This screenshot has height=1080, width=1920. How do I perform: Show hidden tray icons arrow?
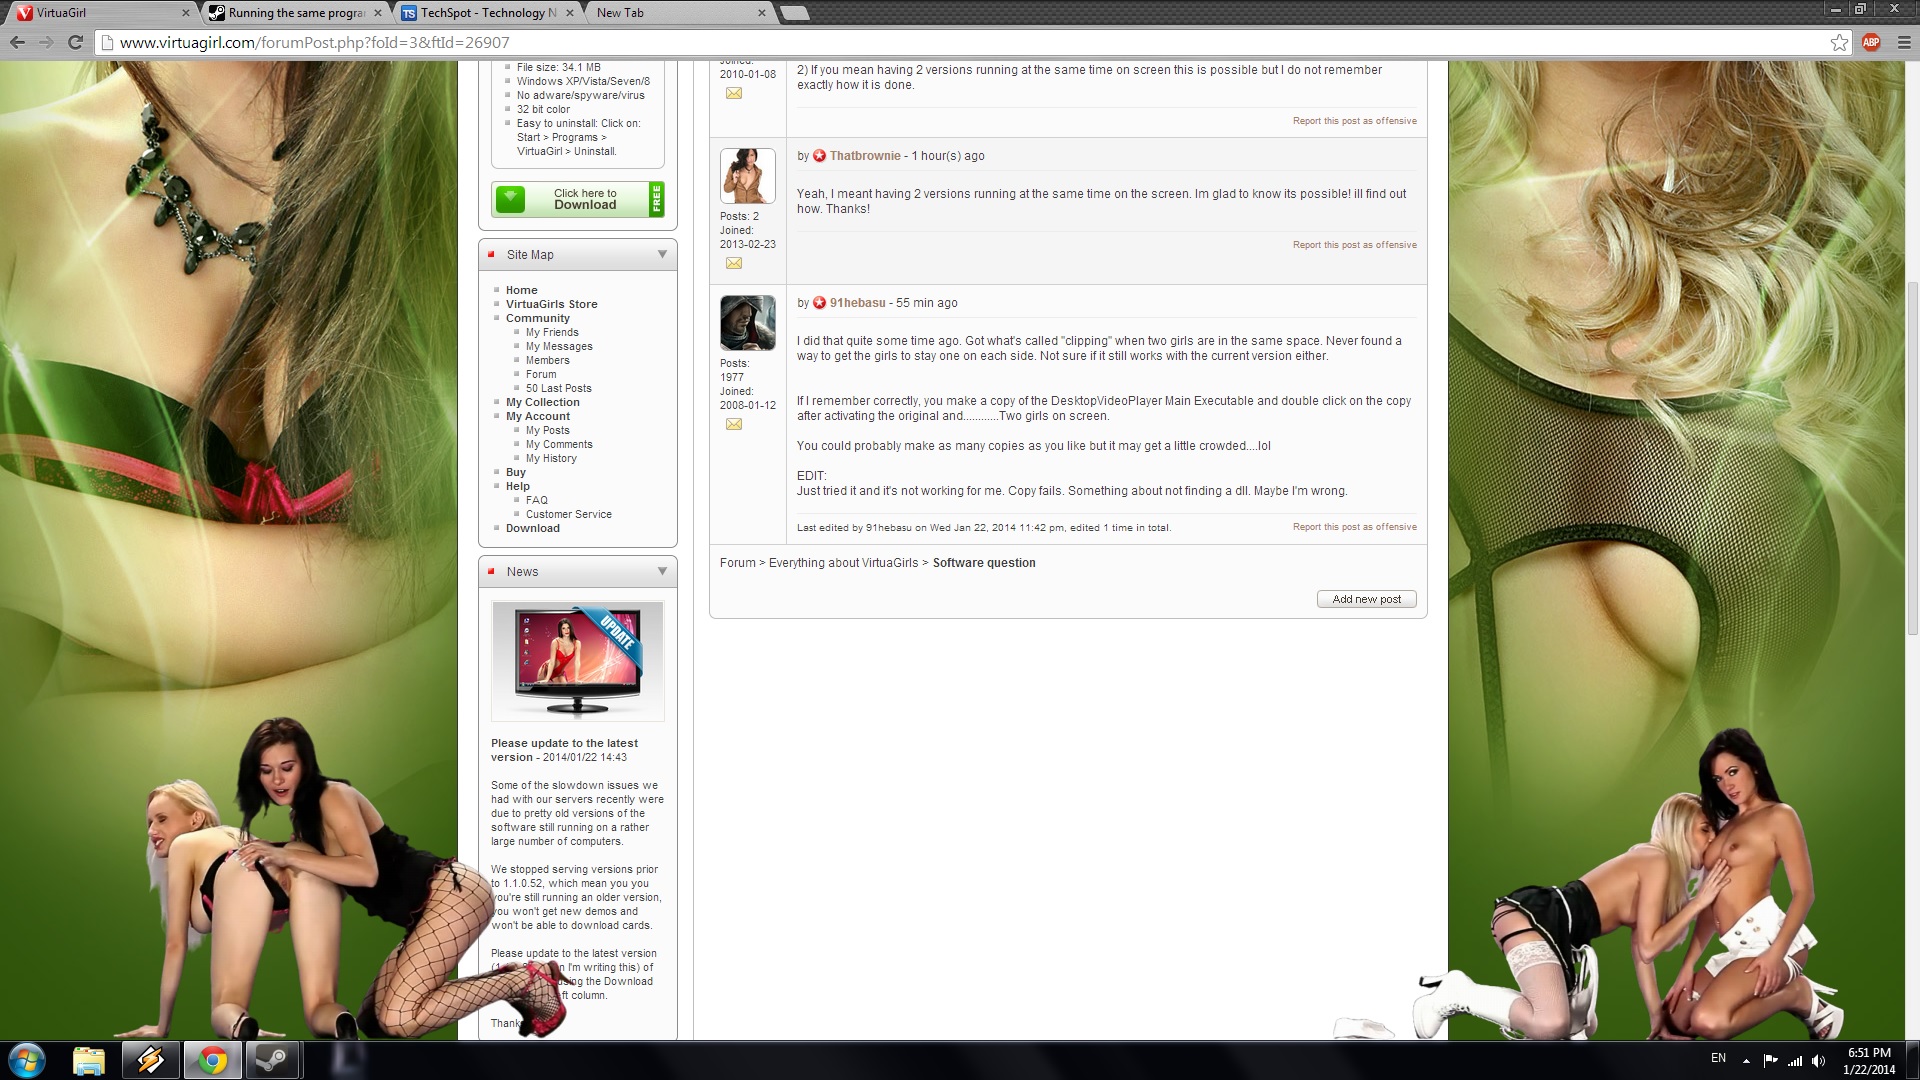(1746, 1060)
